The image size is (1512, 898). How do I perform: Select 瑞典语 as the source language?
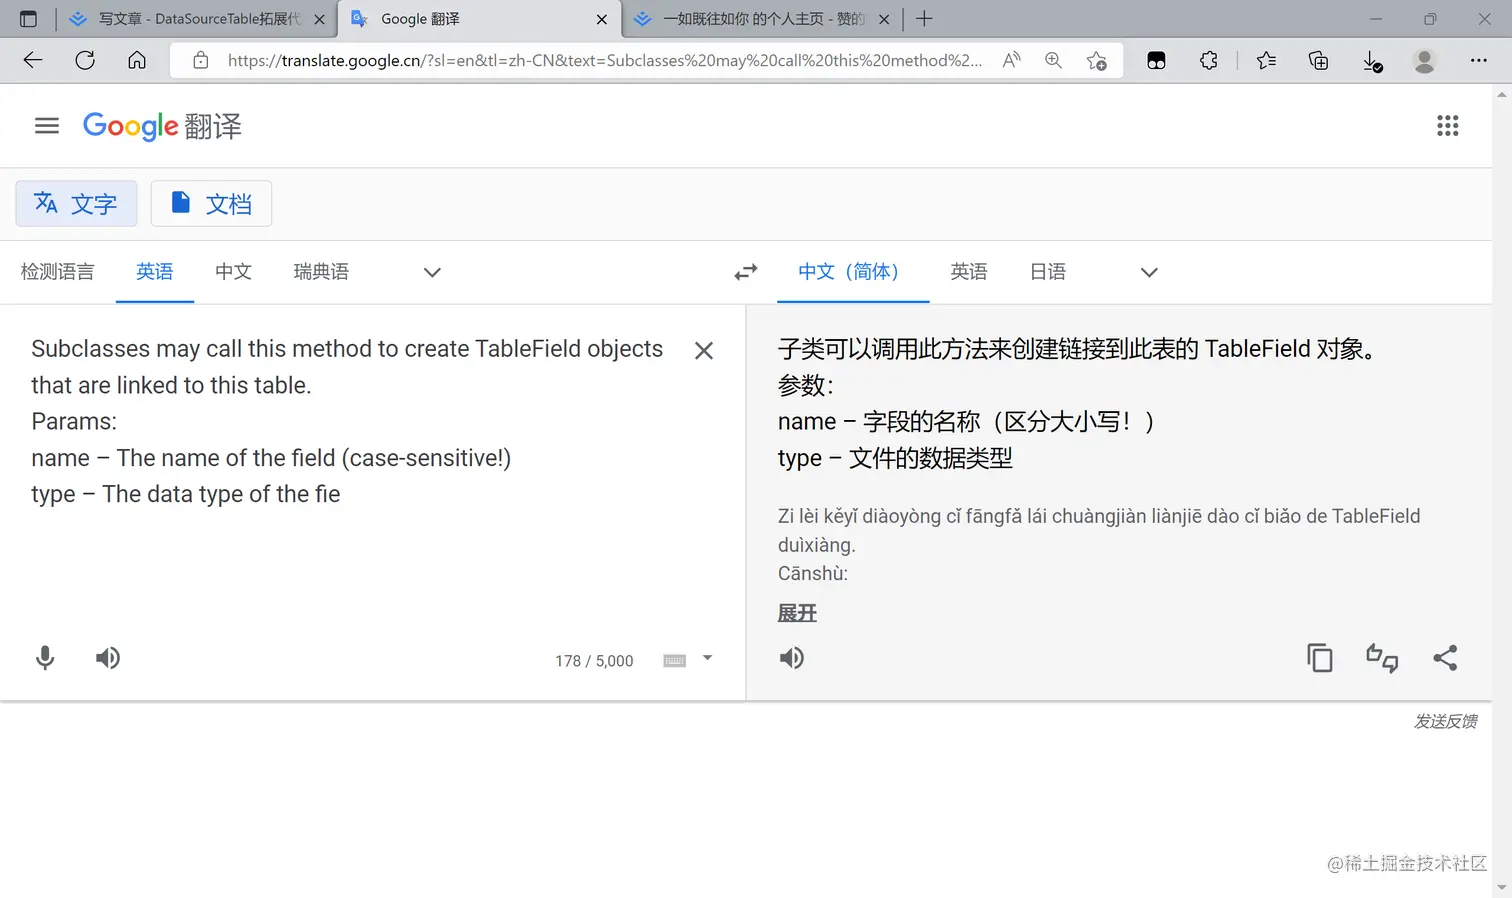(x=321, y=272)
